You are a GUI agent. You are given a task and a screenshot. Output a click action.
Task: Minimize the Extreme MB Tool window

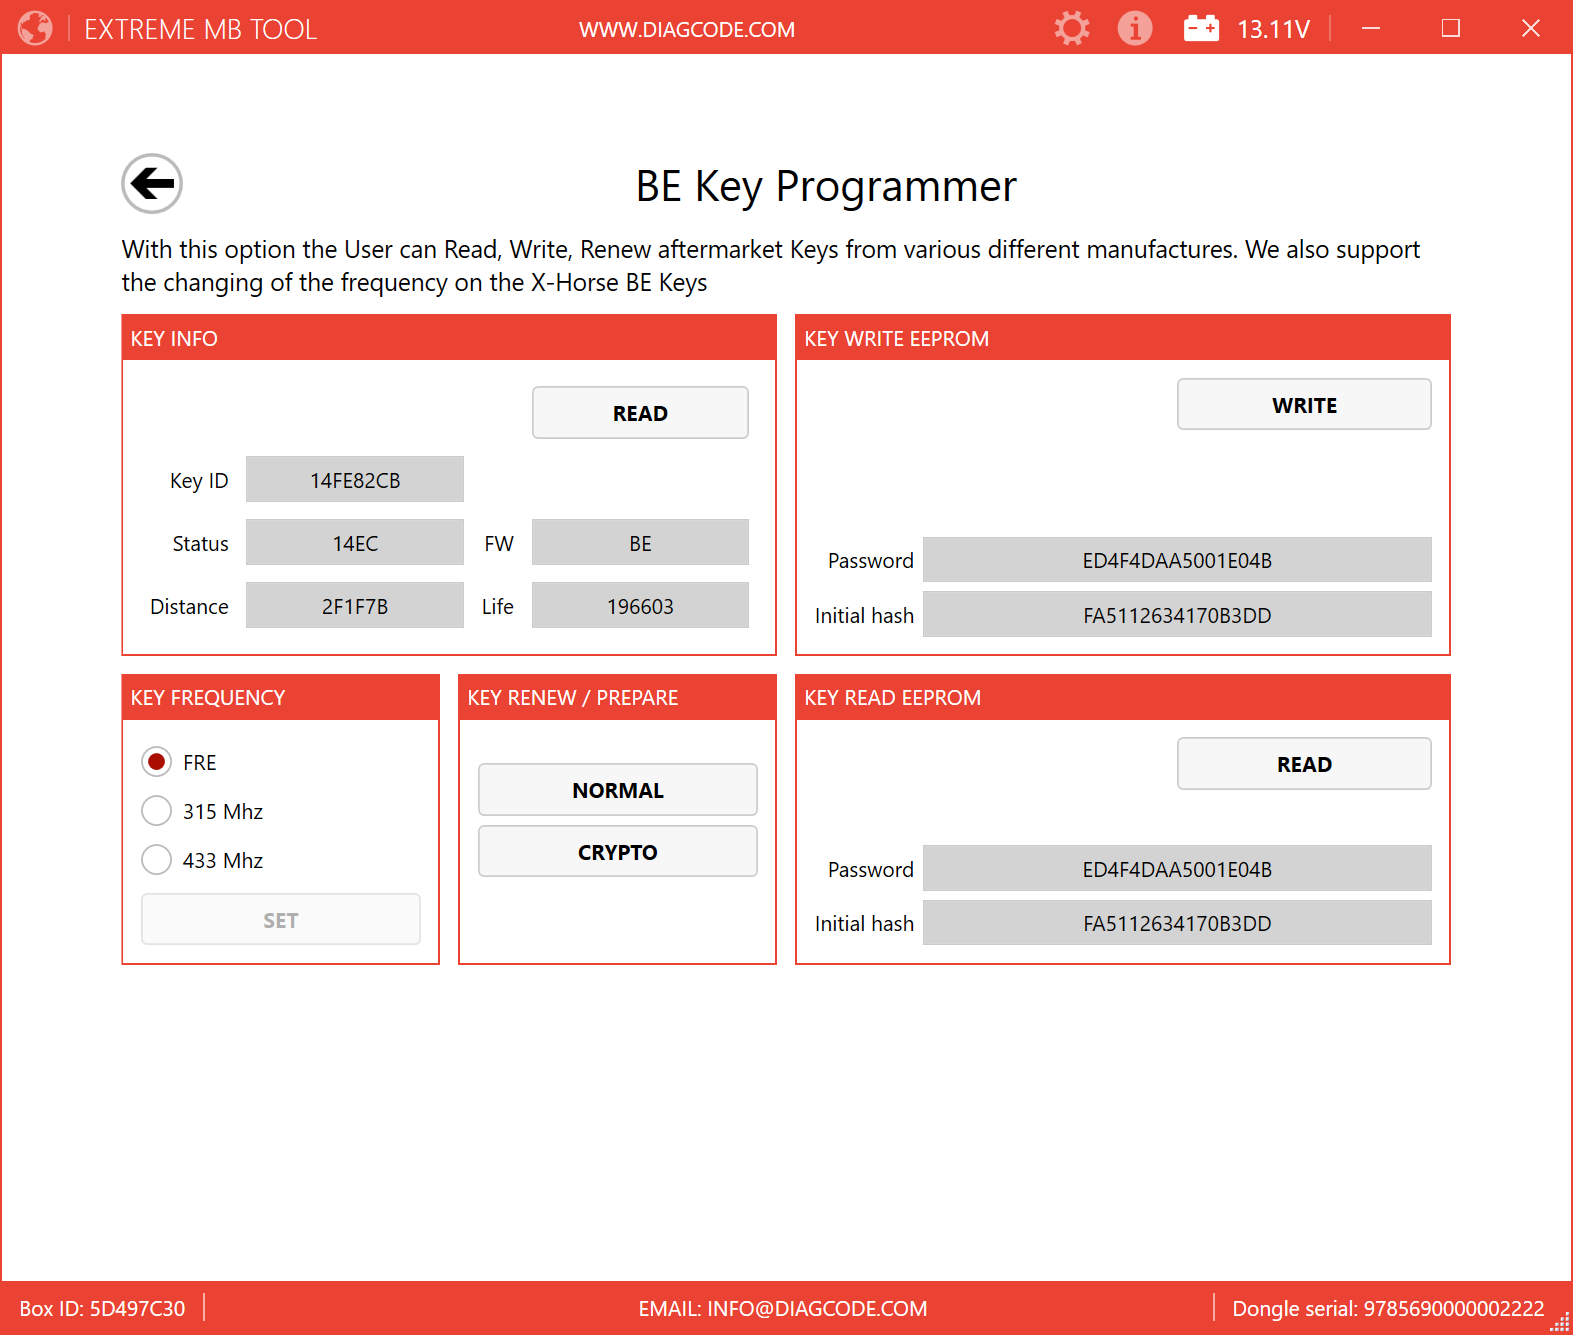pyautogui.click(x=1370, y=28)
